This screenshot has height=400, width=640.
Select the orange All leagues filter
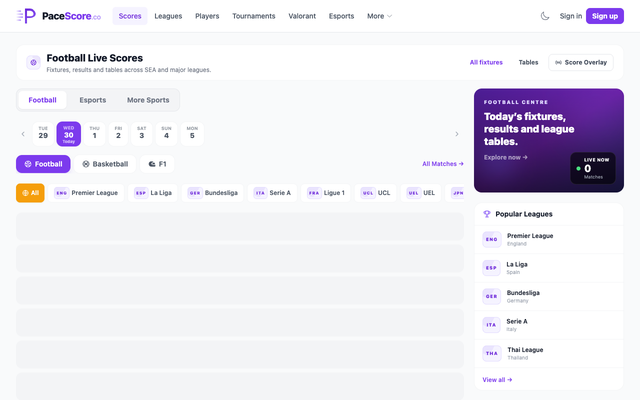click(30, 193)
